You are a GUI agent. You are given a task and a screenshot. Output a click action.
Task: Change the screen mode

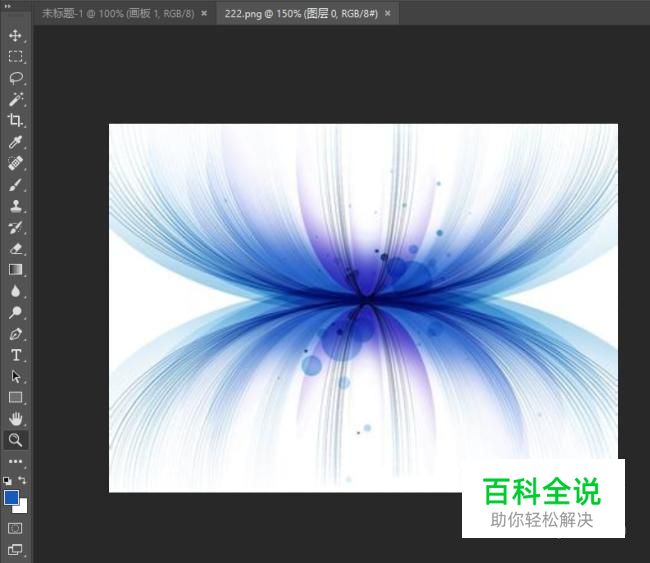[x=15, y=550]
